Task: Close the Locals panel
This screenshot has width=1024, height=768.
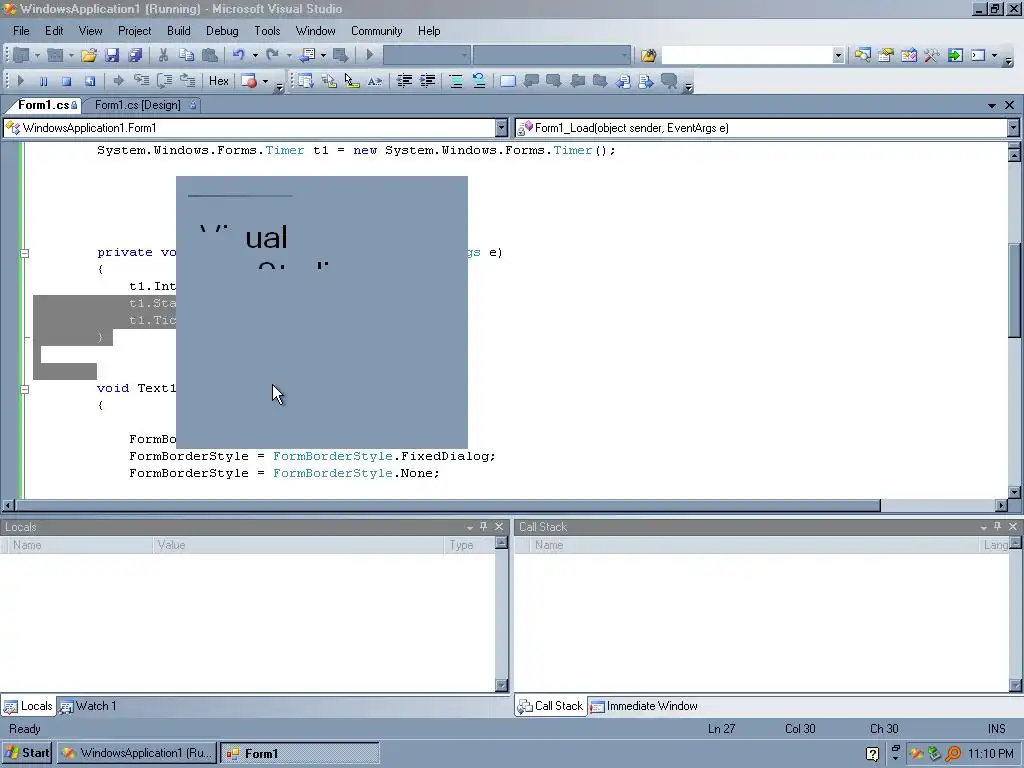Action: 499,526
